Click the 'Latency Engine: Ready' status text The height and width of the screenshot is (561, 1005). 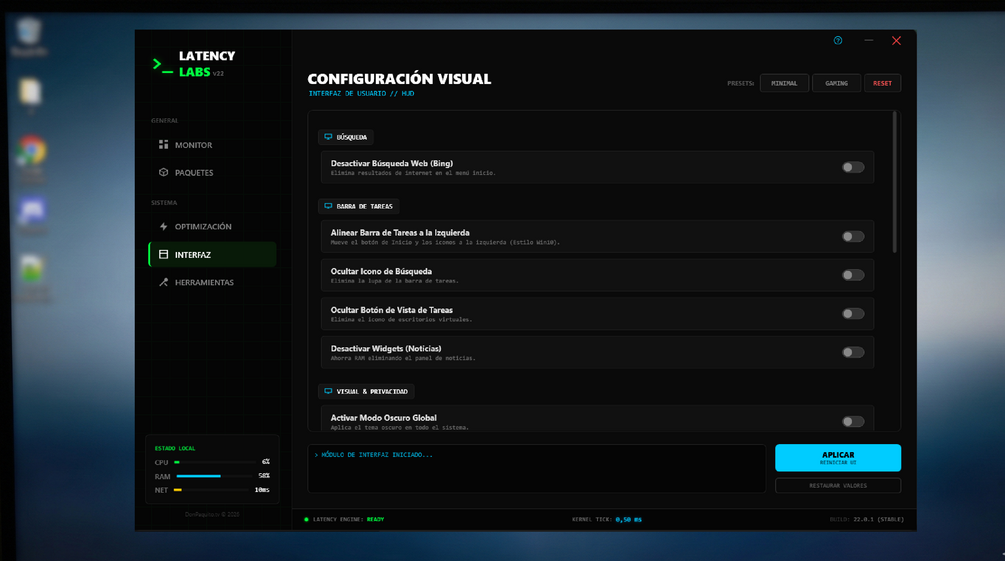tap(349, 519)
